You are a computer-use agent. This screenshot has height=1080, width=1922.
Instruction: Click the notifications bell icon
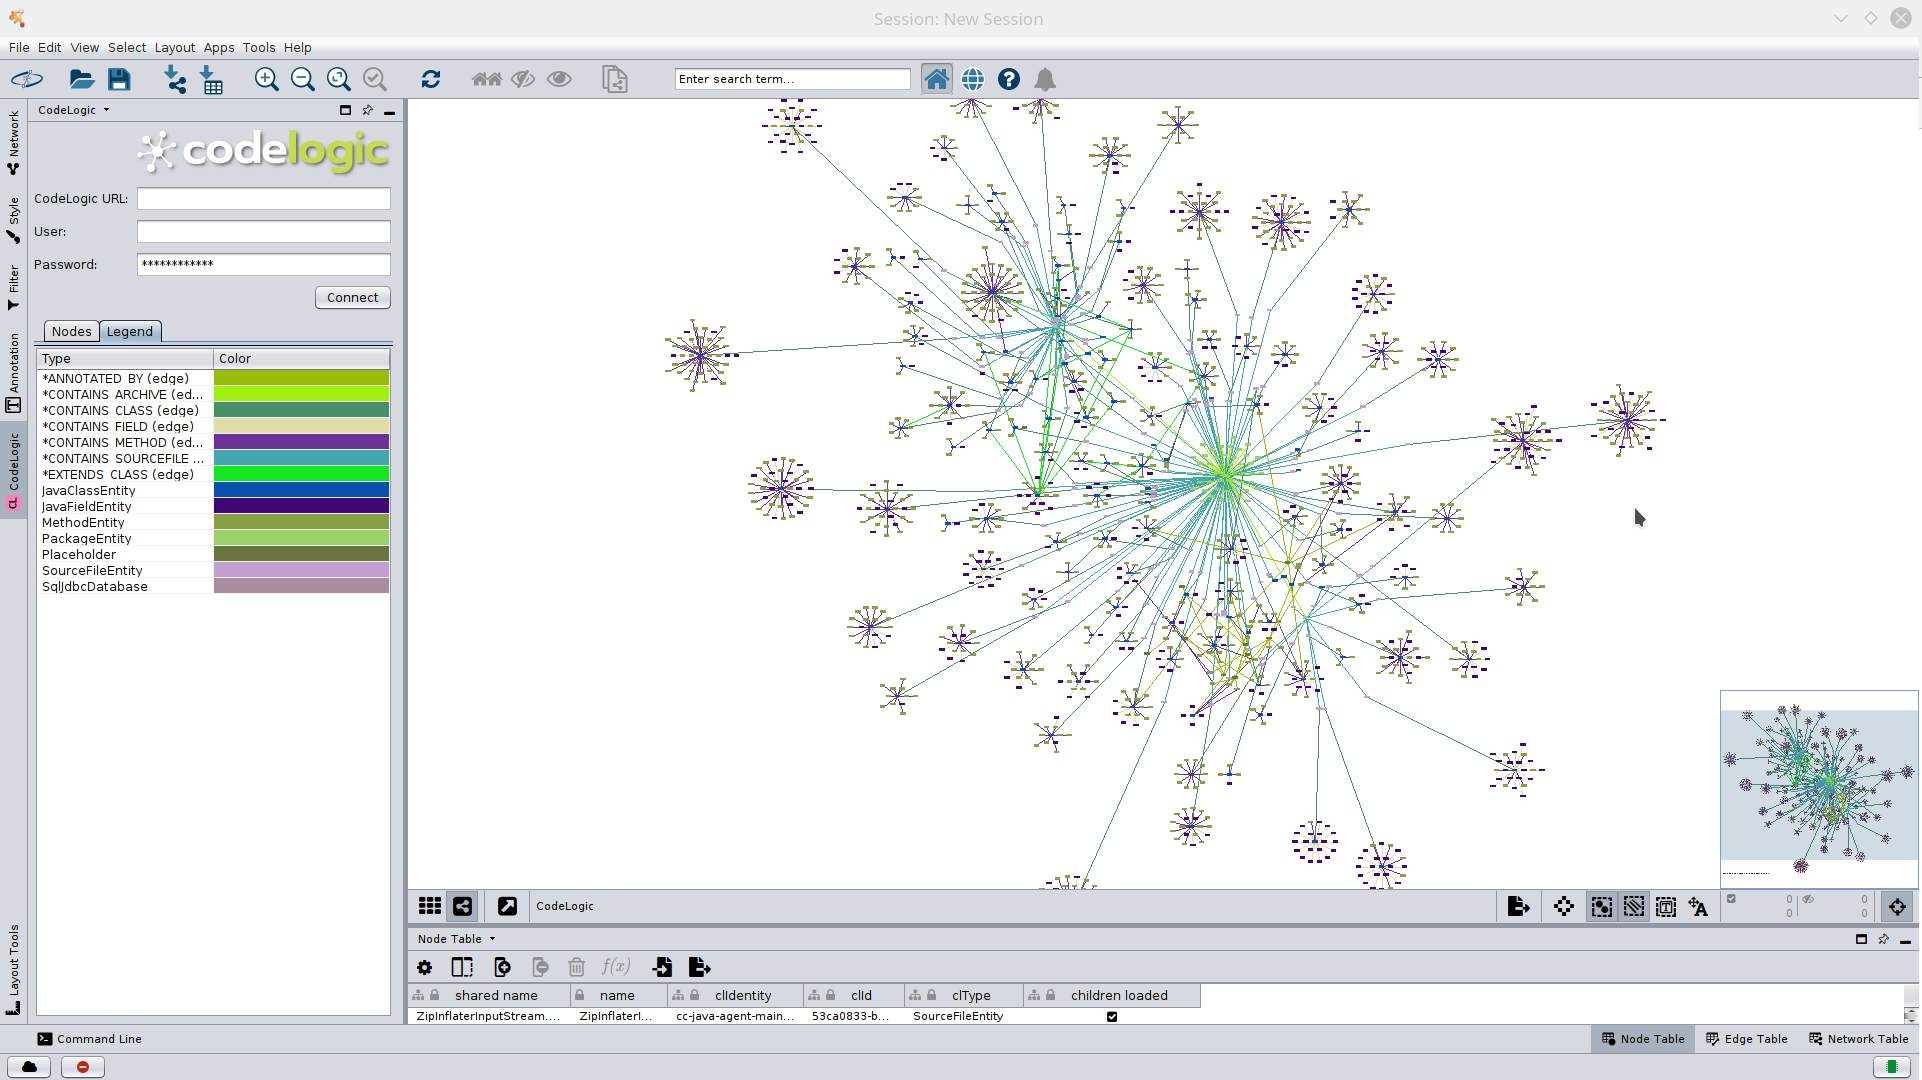pyautogui.click(x=1045, y=79)
